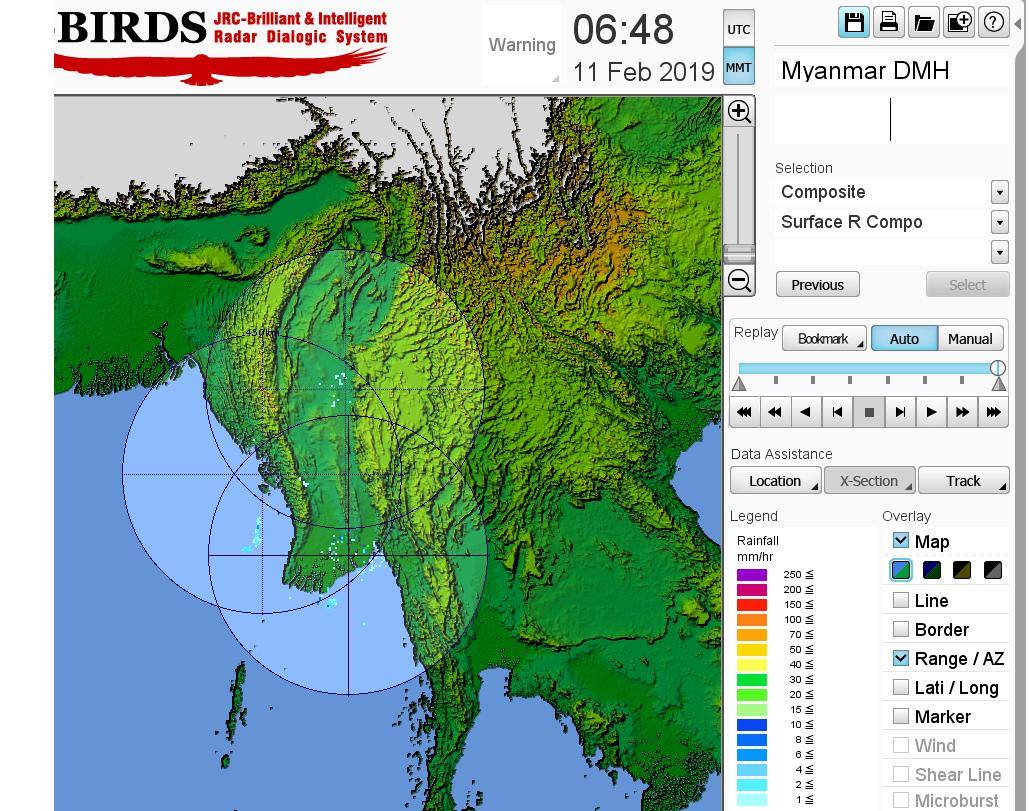Viewport: 1030px width, 811px height.
Task: Zoom out with the magnifier minus icon
Action: [739, 281]
